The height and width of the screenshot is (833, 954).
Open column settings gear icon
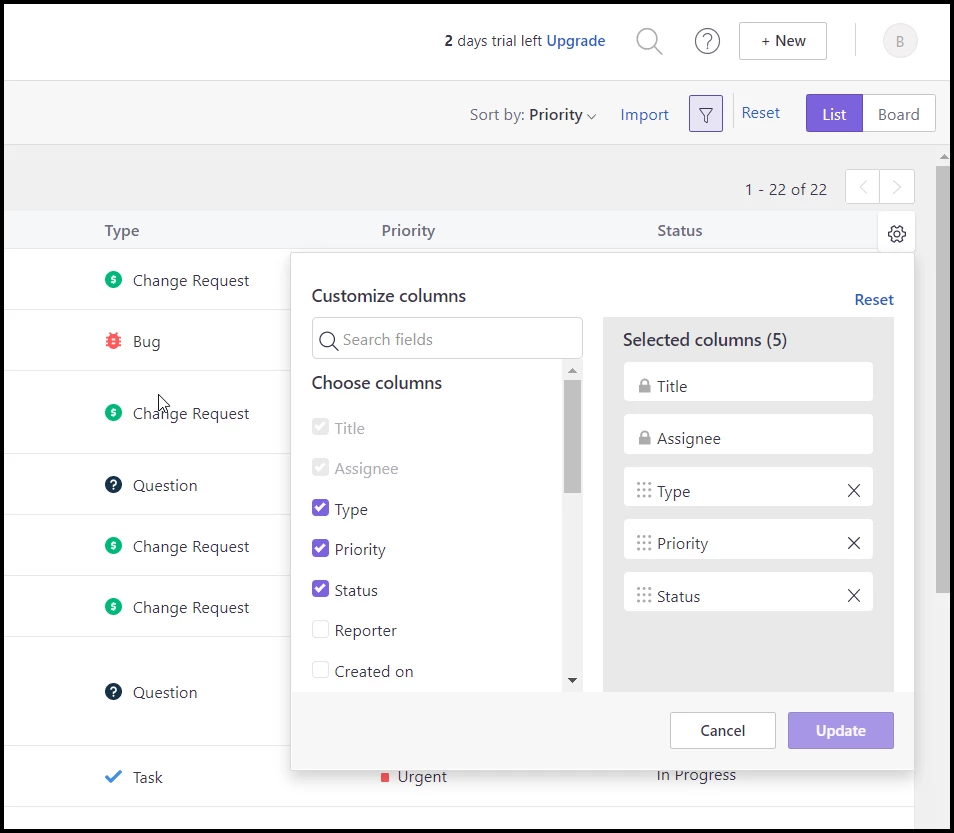click(x=896, y=234)
